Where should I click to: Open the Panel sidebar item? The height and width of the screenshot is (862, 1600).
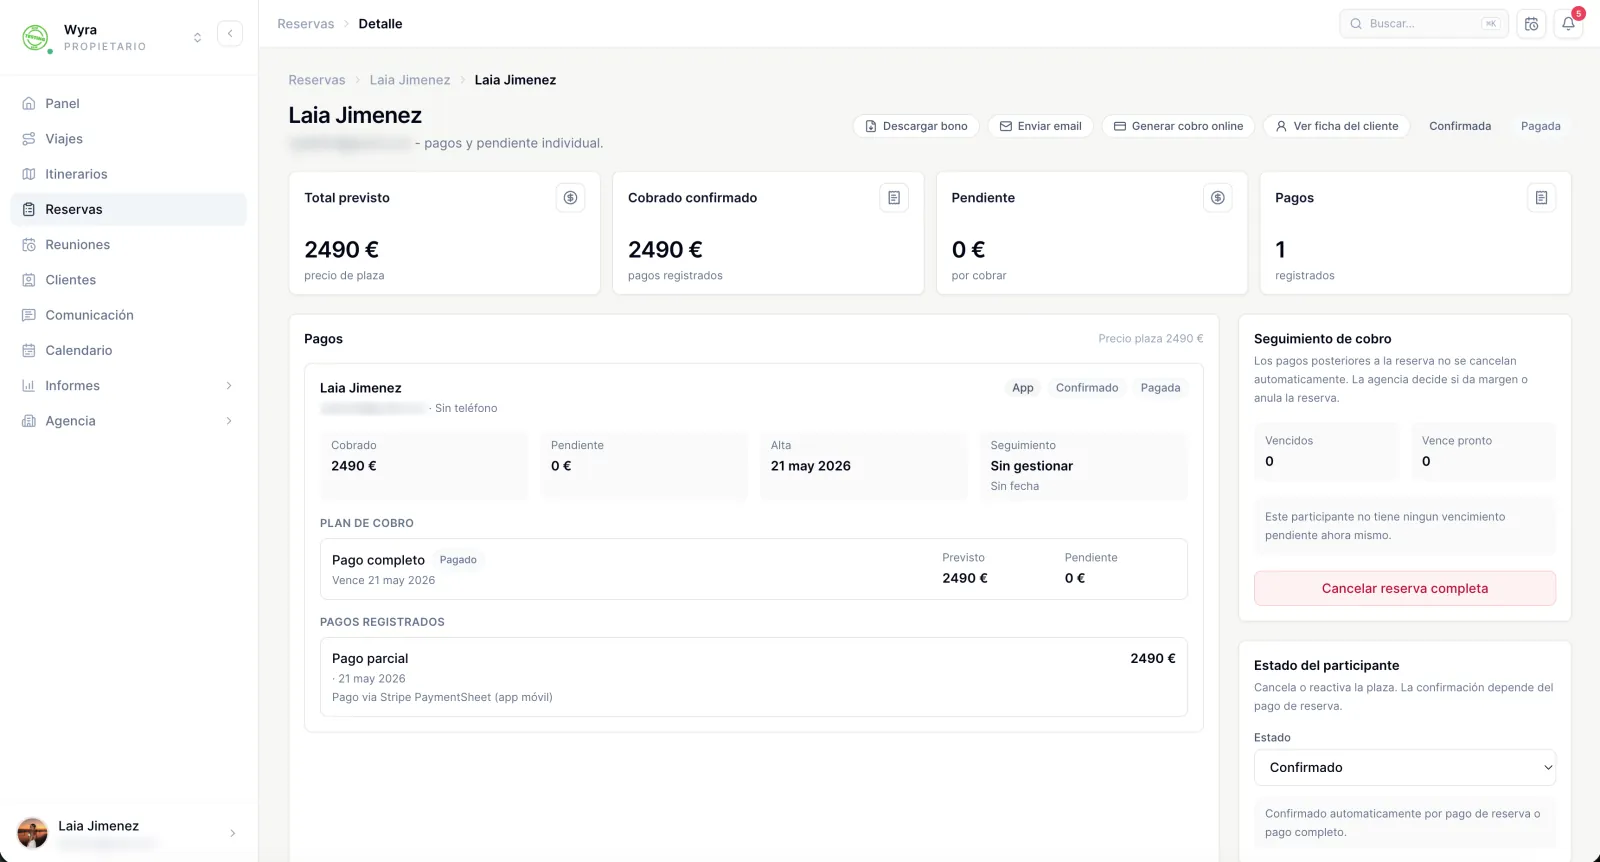coord(128,103)
